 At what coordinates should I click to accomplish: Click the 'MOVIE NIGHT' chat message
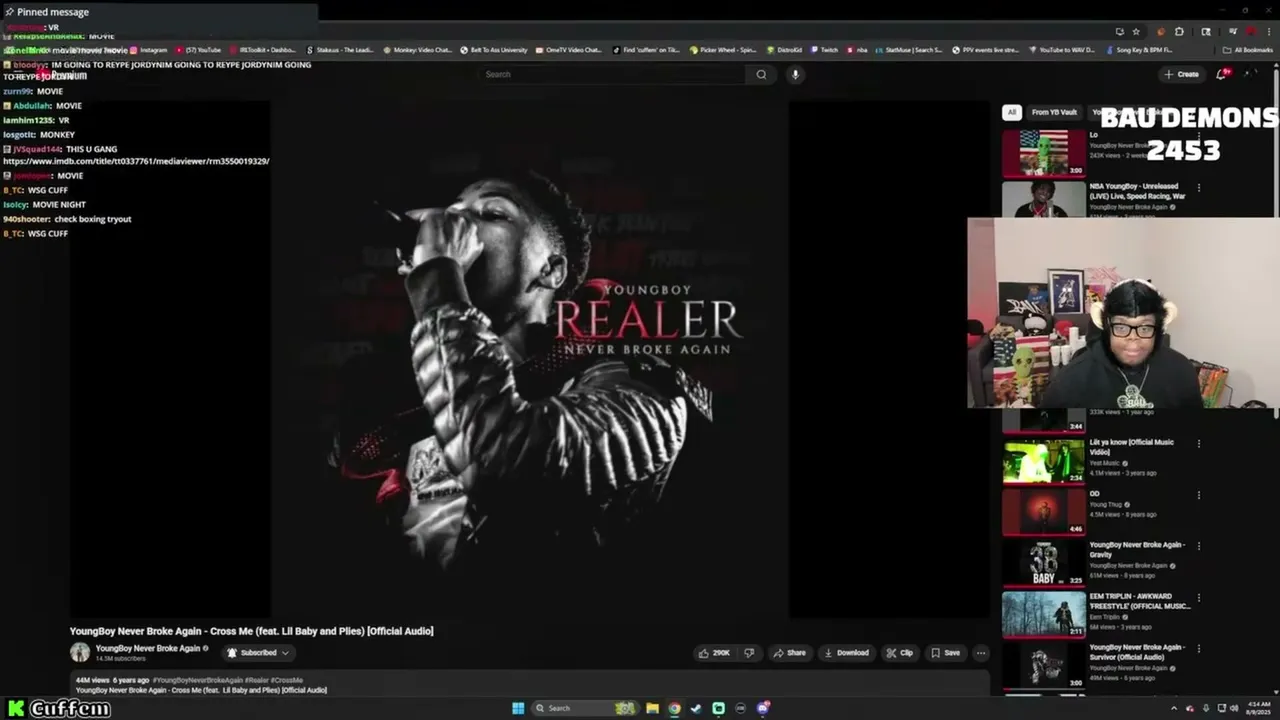tap(59, 205)
